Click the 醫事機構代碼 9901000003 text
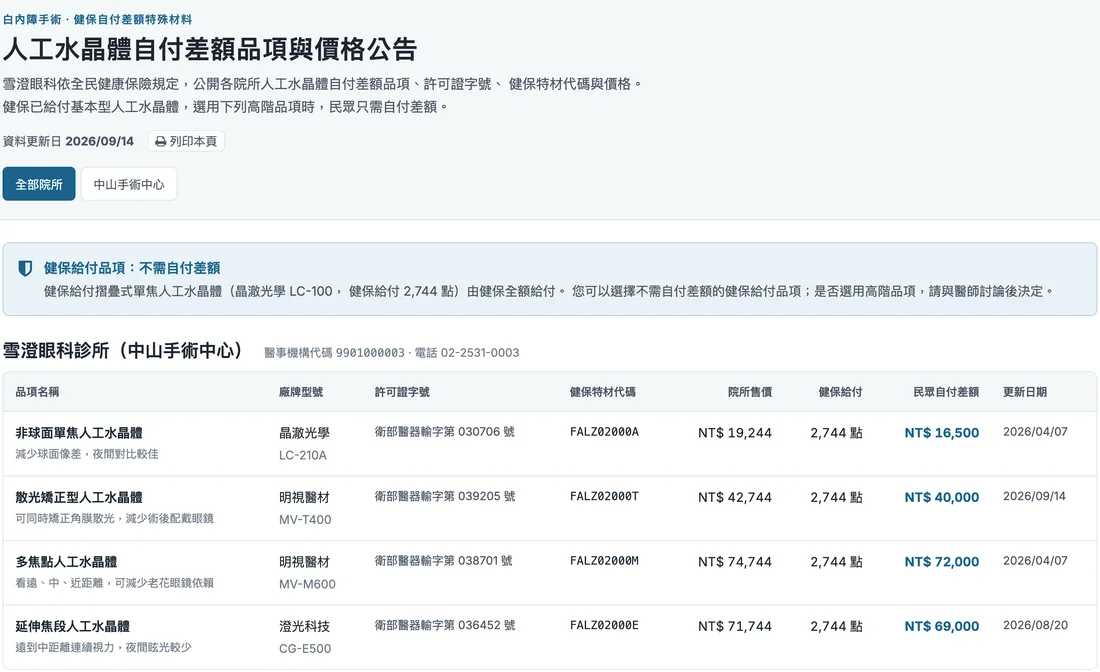 point(335,353)
